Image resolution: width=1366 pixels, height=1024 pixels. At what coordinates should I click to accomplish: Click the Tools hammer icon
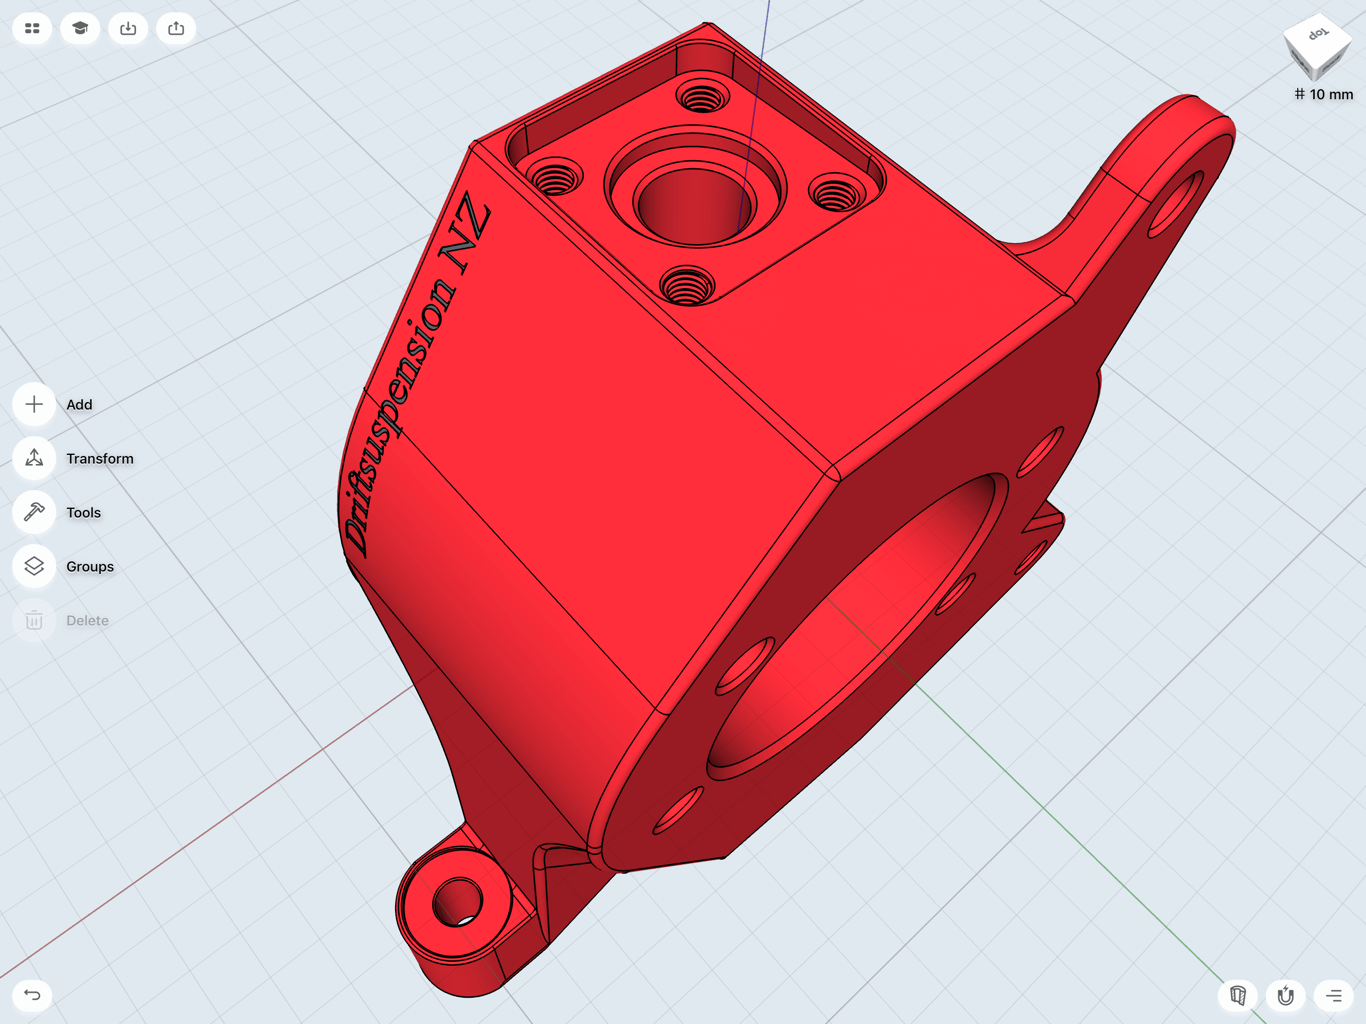(x=34, y=512)
